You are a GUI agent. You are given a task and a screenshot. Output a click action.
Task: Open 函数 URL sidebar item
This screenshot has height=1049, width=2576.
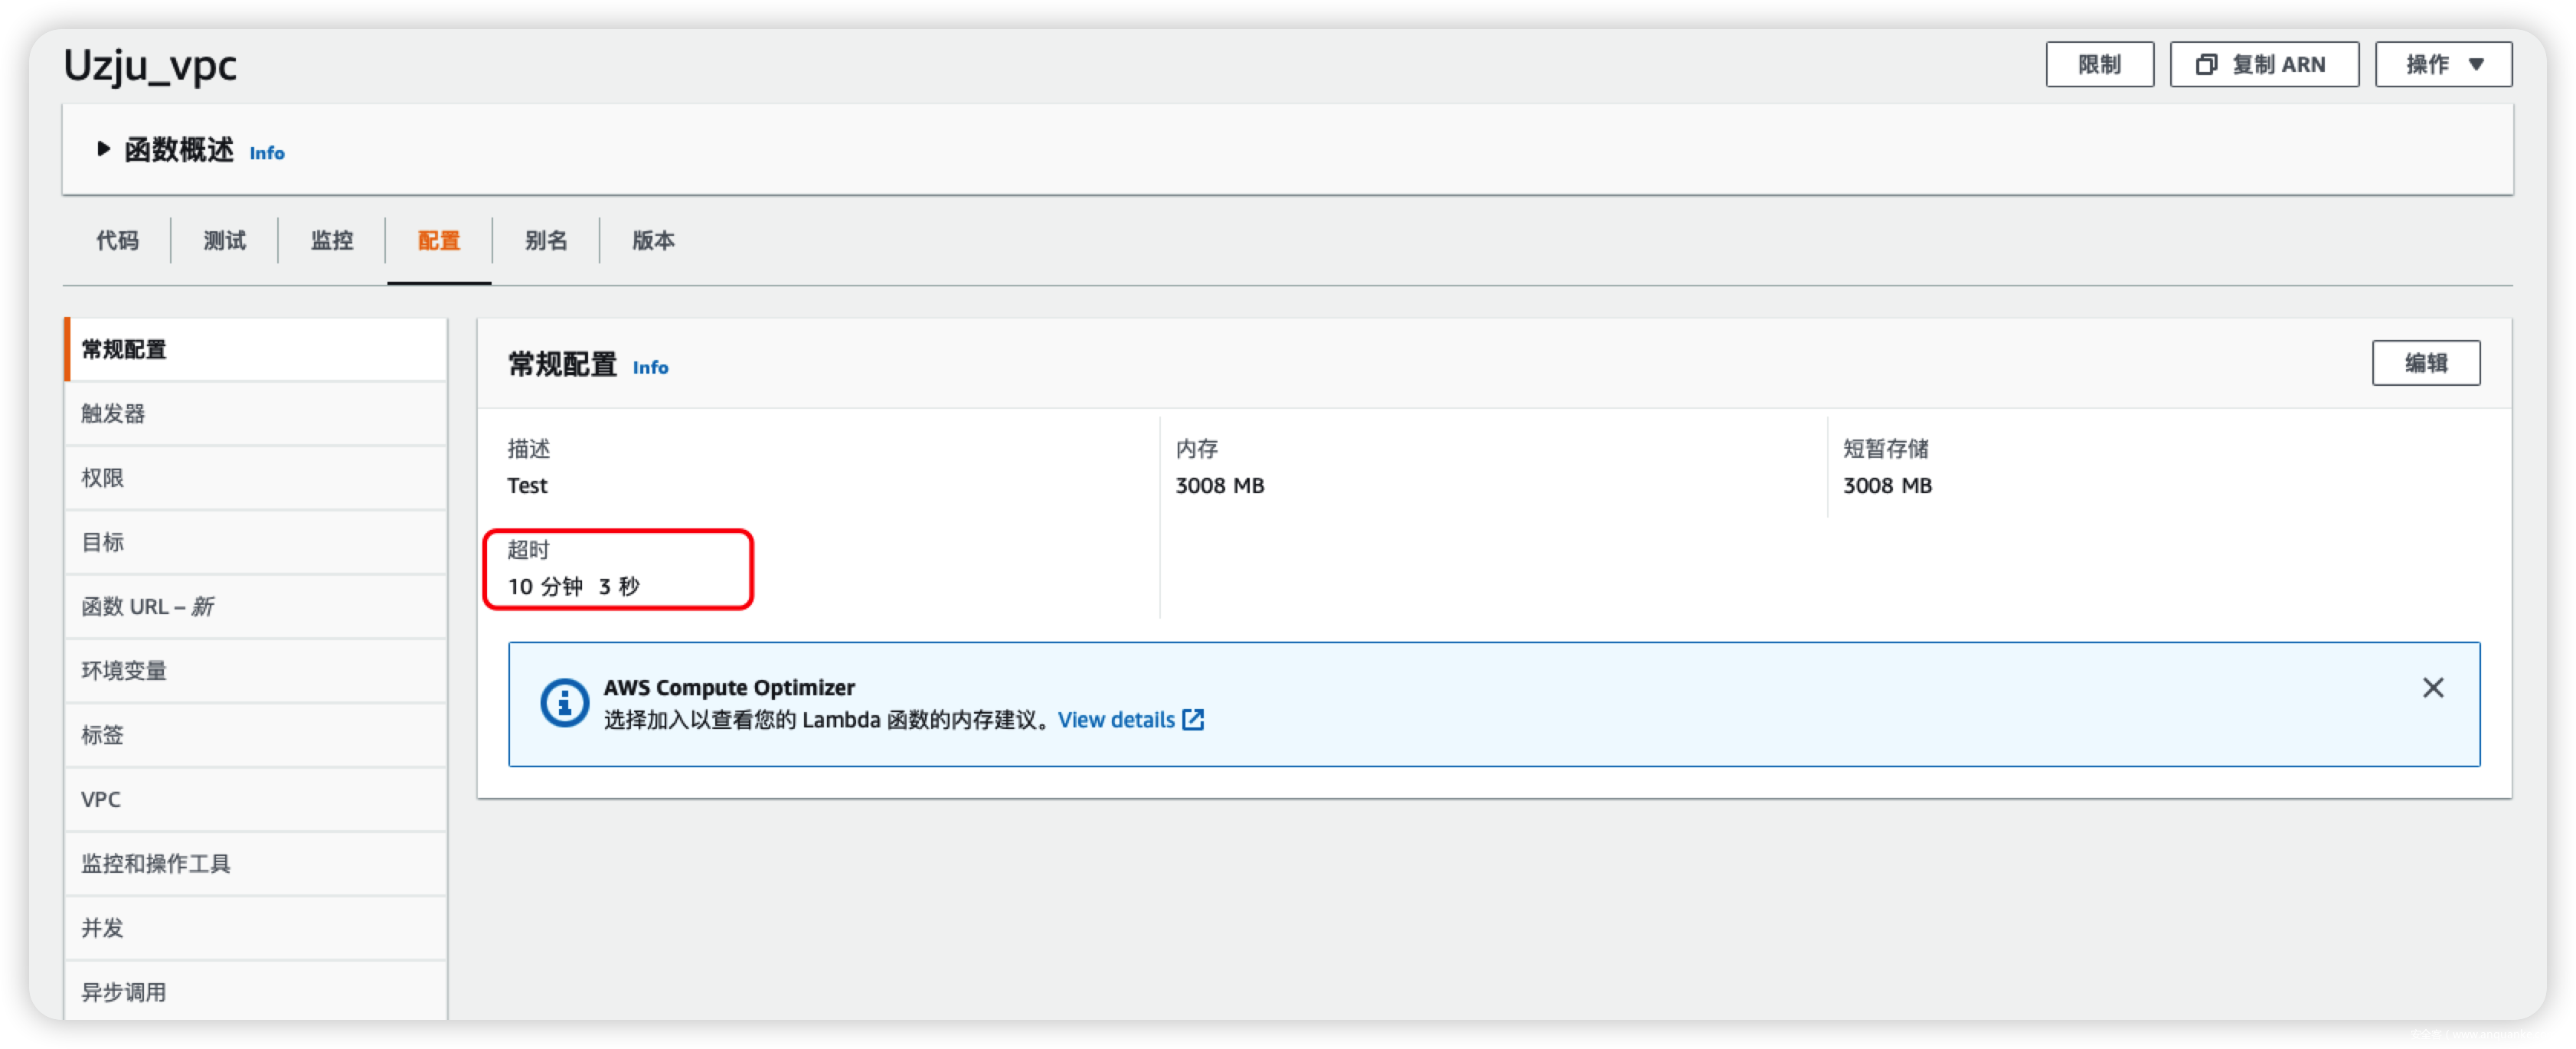(147, 607)
